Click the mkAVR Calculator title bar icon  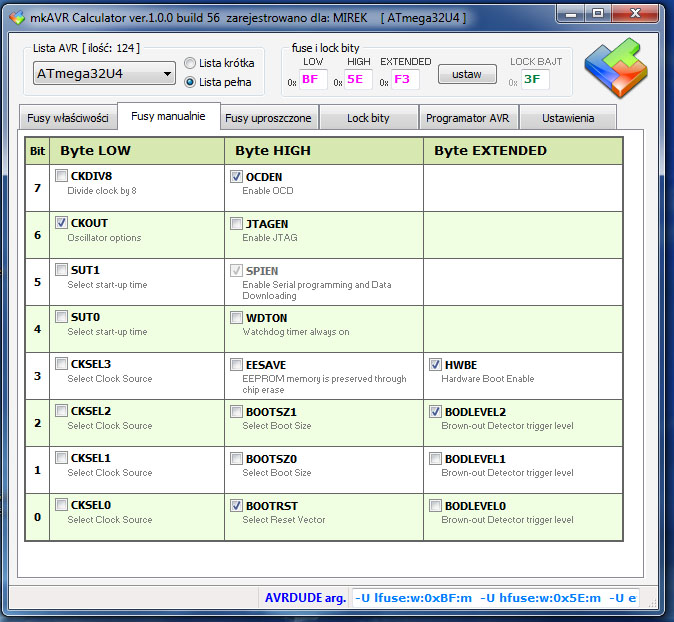pos(17,18)
